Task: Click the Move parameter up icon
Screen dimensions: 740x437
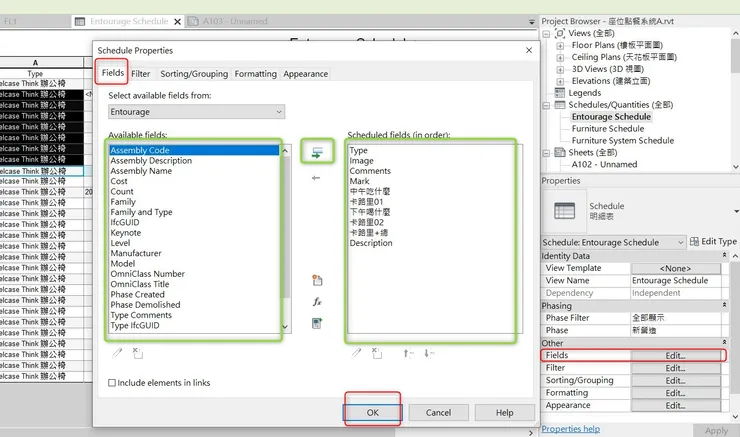Action: click(408, 353)
